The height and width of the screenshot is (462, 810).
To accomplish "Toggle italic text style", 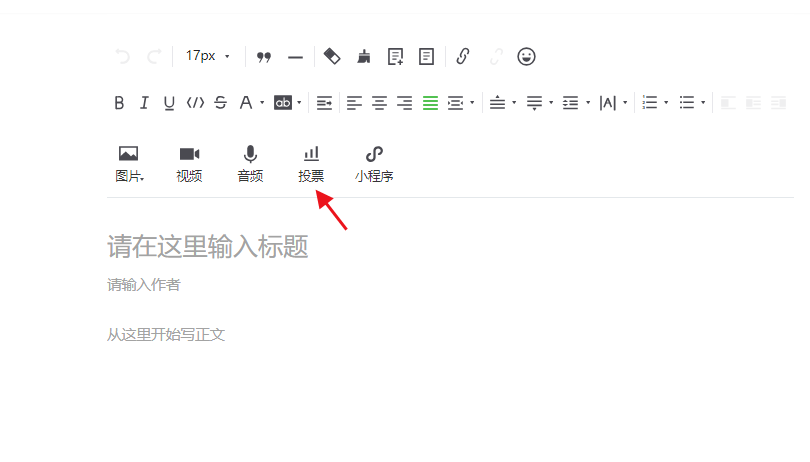I will (144, 103).
